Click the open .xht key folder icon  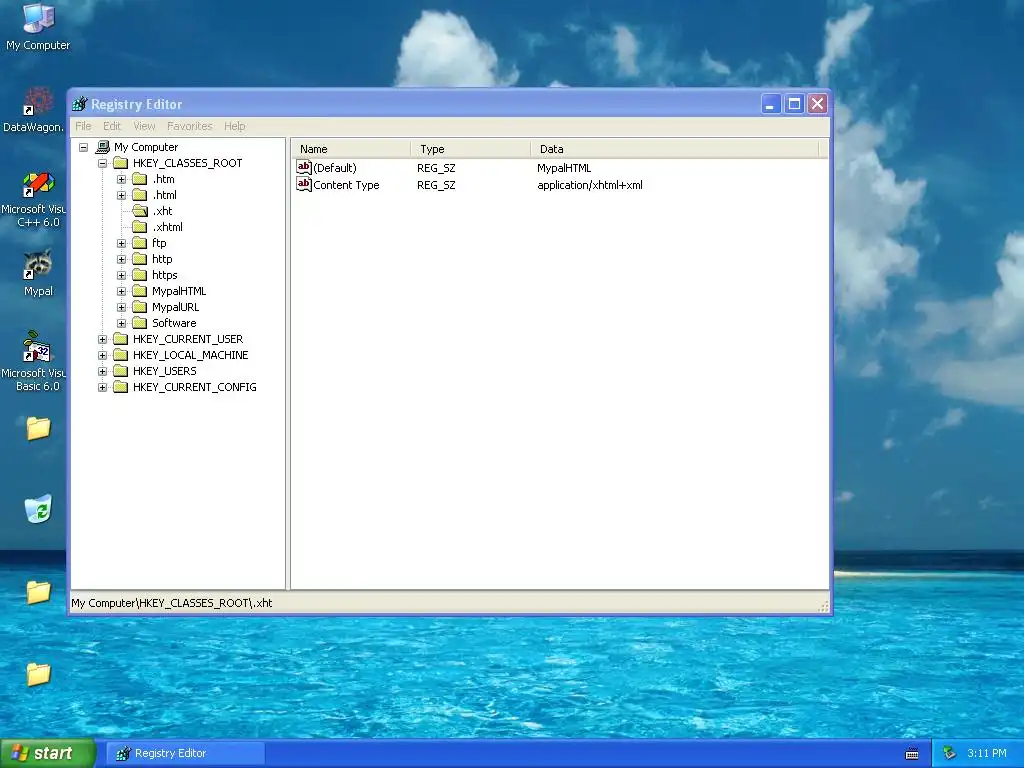pyautogui.click(x=140, y=211)
